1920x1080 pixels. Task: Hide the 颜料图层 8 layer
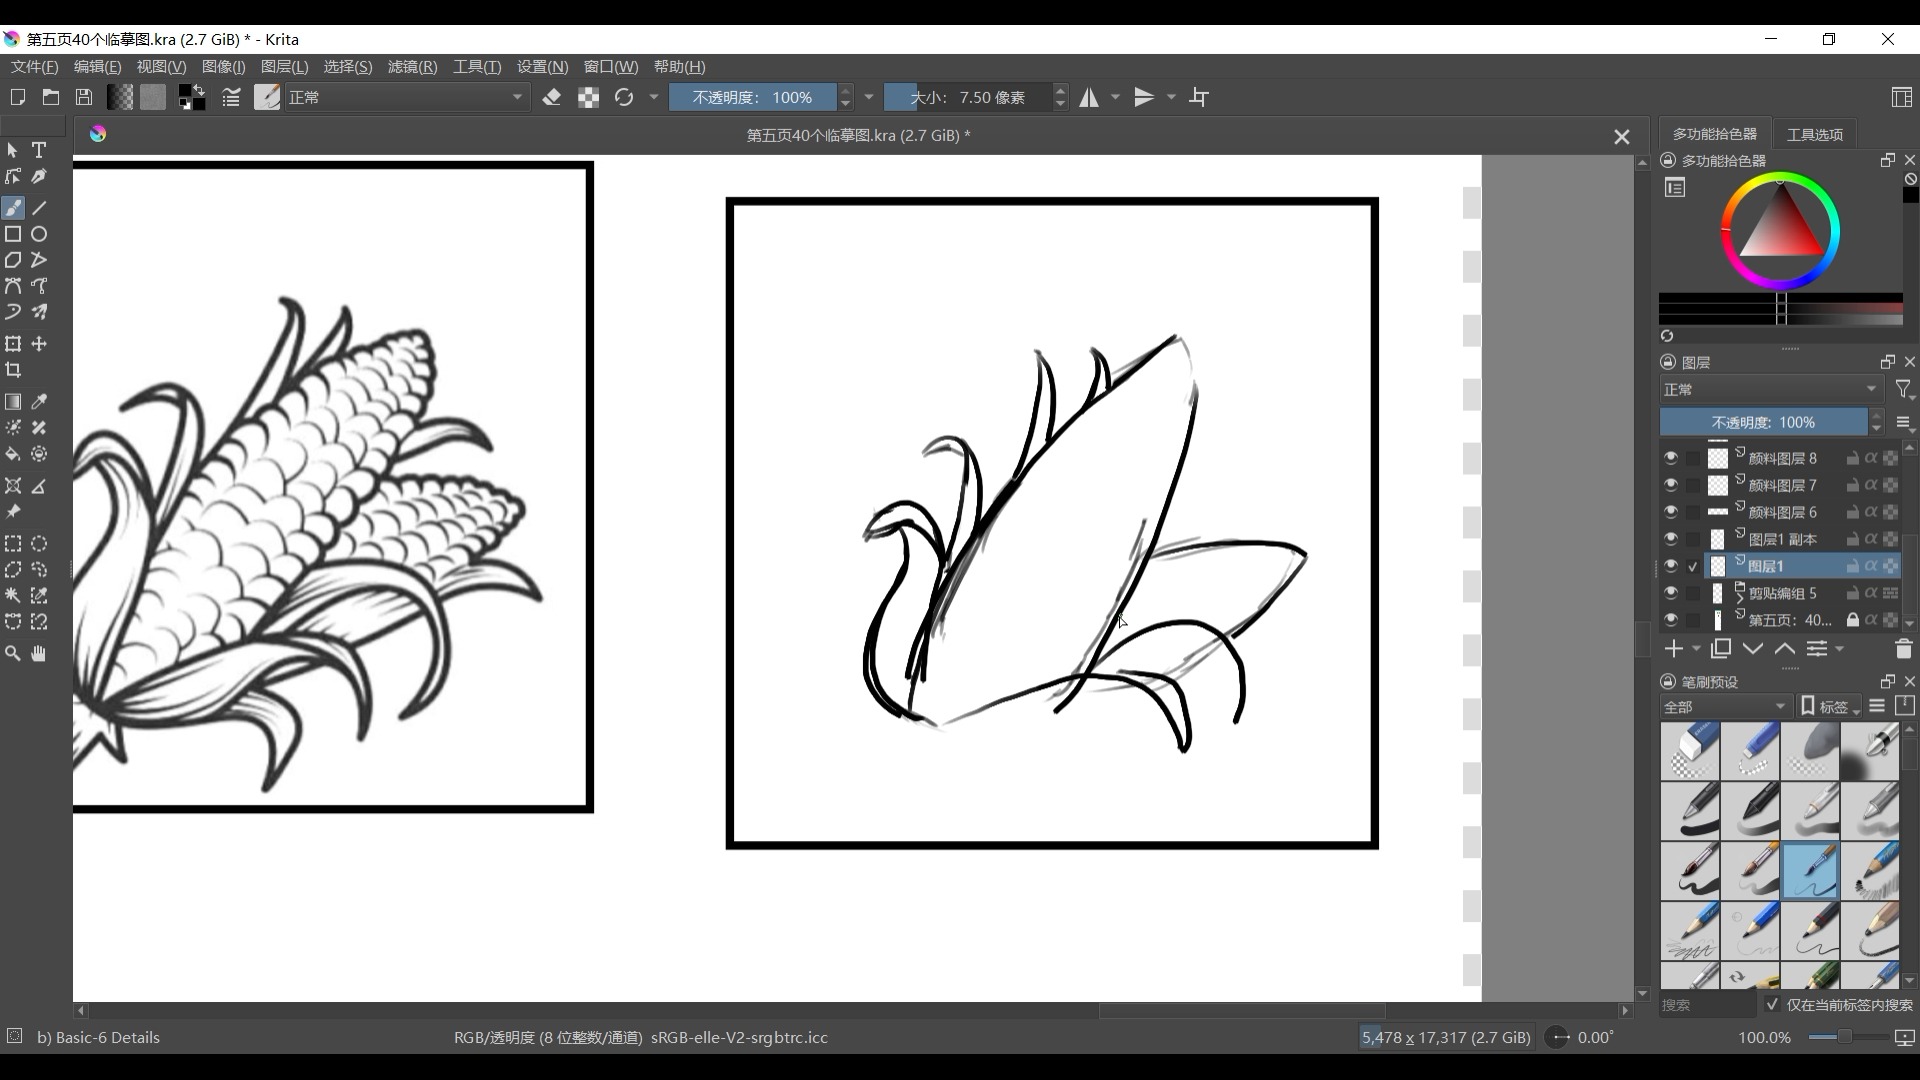pos(1671,458)
